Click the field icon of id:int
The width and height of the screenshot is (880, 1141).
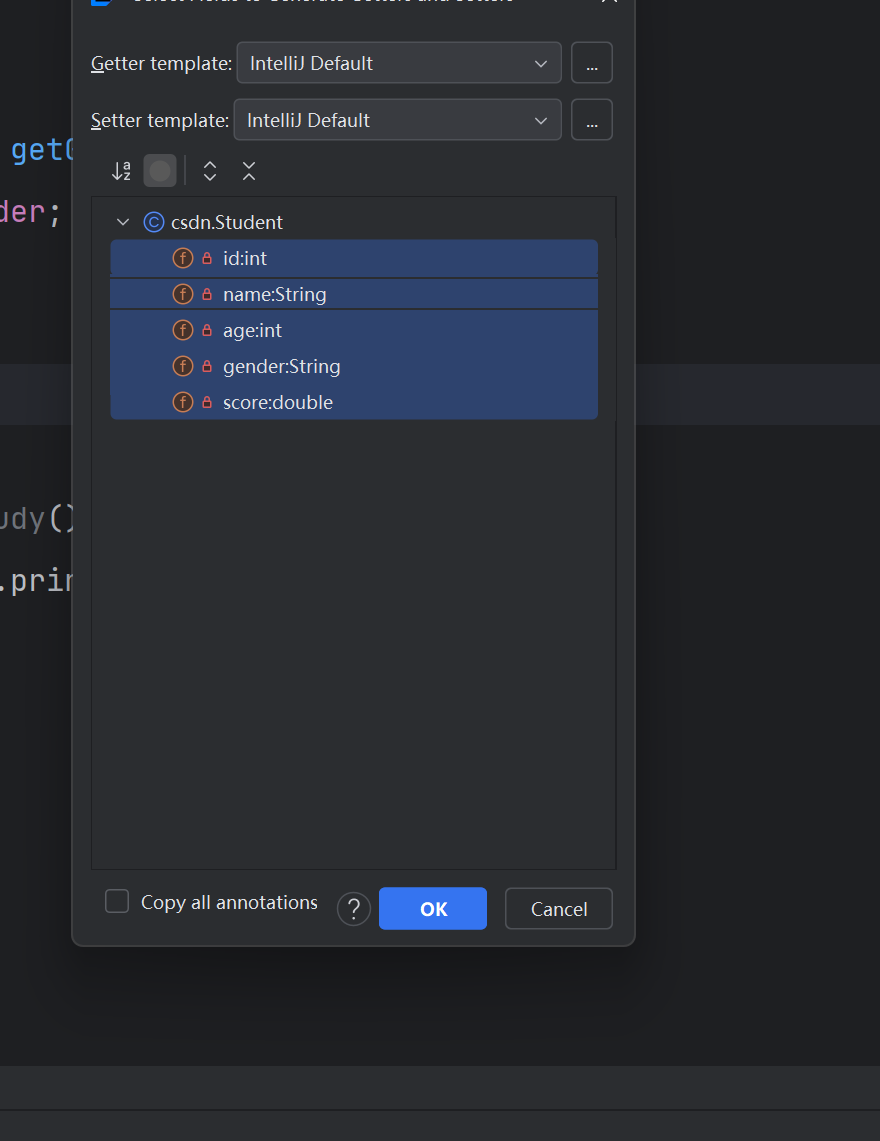[183, 258]
